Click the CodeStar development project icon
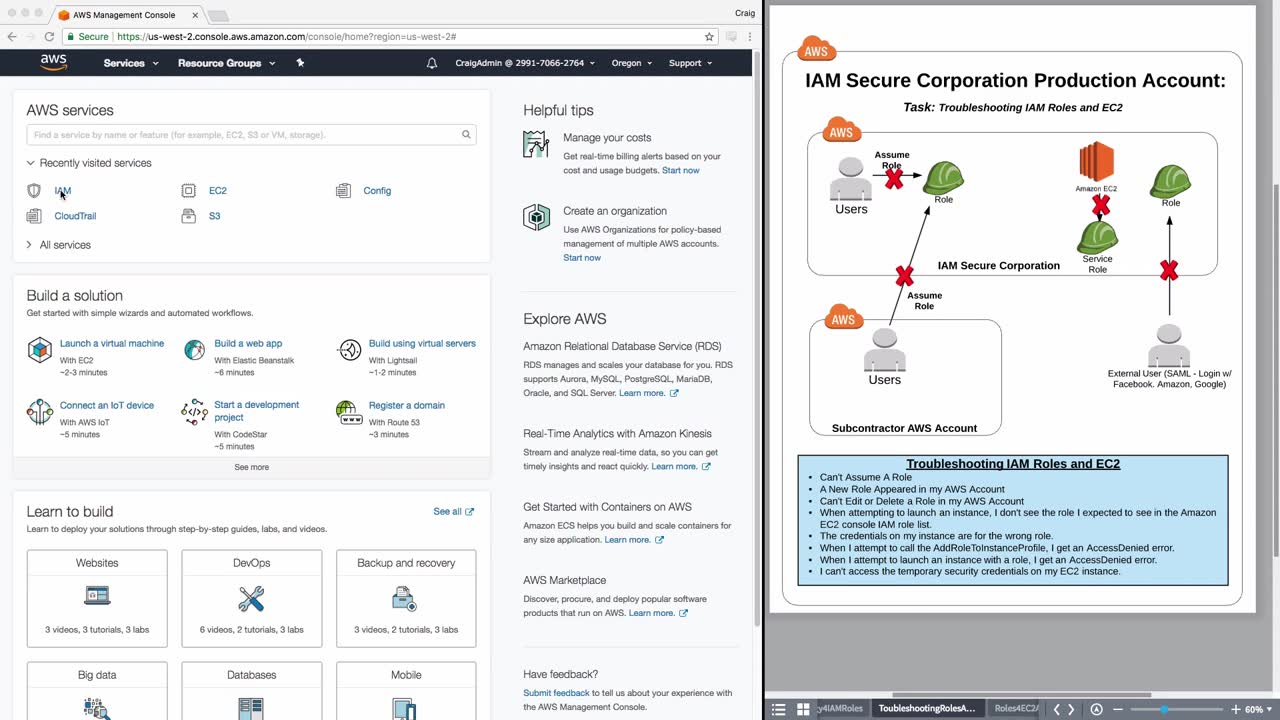 194,412
